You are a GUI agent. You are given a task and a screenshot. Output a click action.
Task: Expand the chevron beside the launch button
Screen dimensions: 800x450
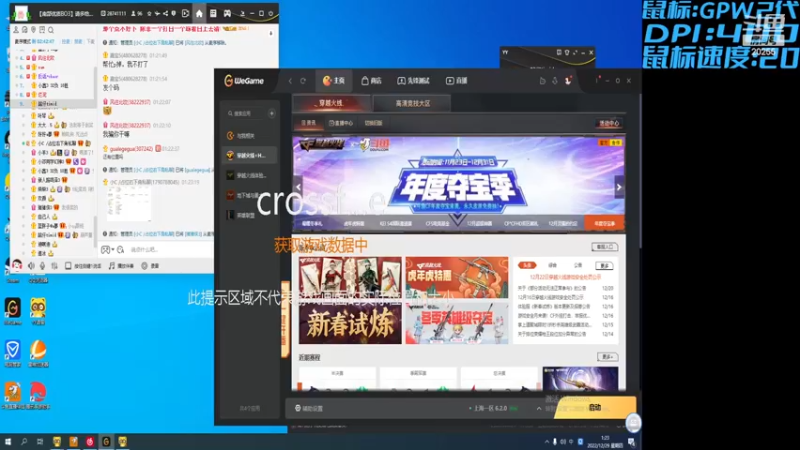pos(539,408)
